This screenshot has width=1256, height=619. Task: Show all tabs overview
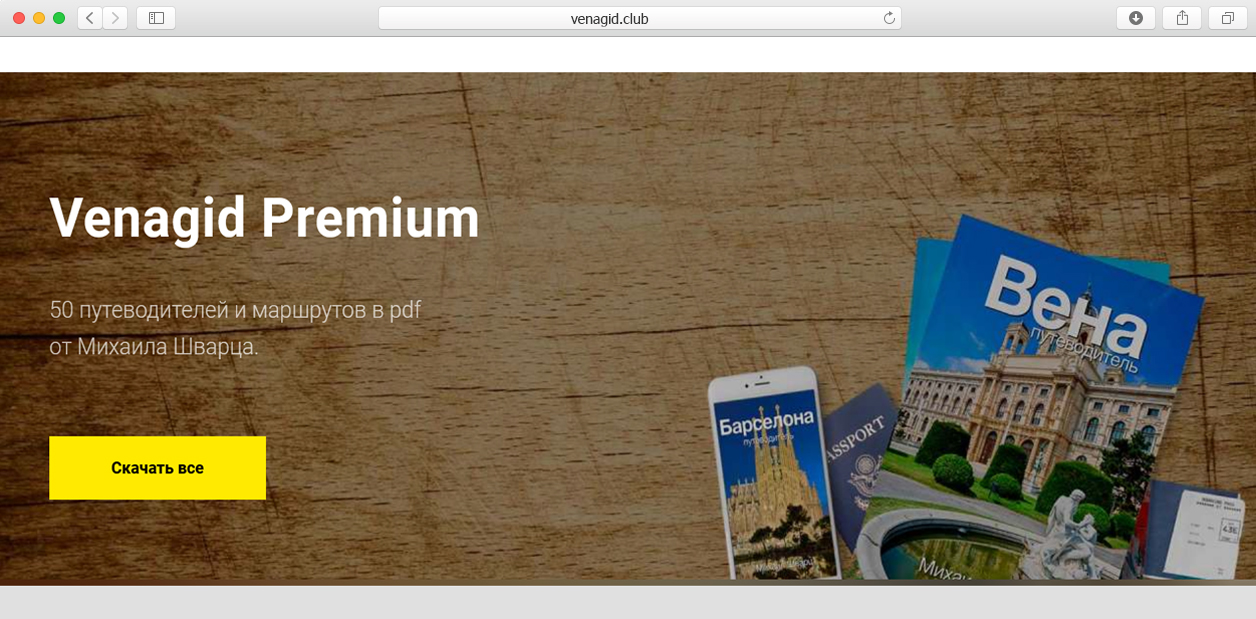[x=1228, y=18]
